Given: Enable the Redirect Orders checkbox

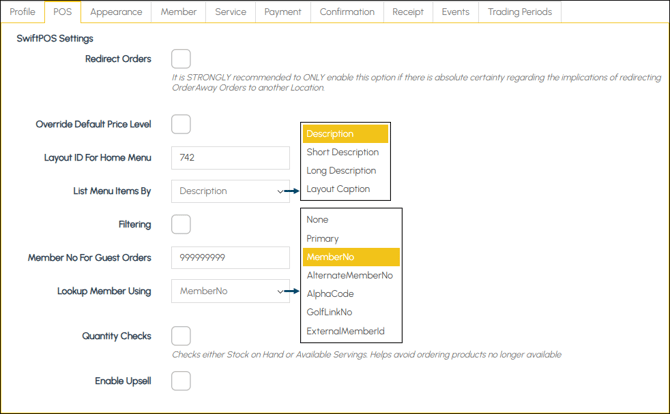Looking at the screenshot, I should click(x=181, y=59).
